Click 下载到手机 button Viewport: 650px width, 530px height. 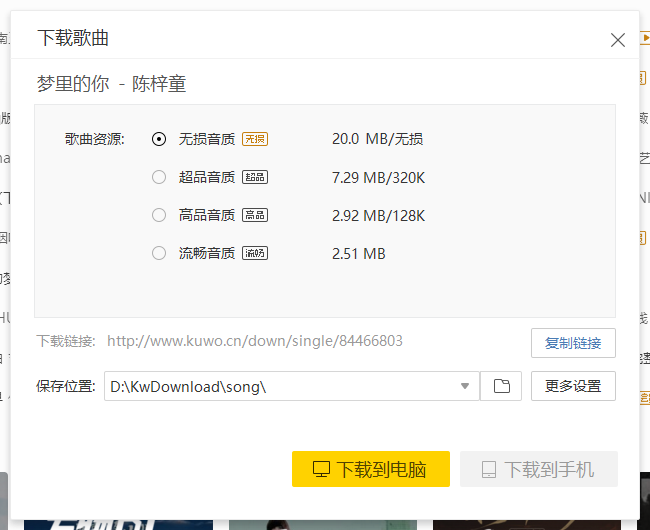(538, 469)
